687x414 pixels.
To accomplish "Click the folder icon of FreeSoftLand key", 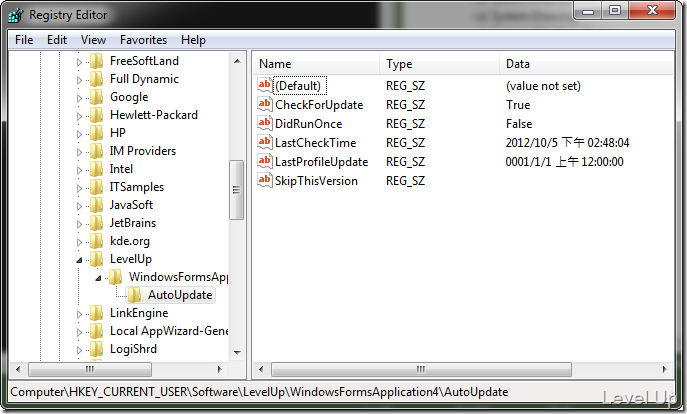I will (96, 61).
